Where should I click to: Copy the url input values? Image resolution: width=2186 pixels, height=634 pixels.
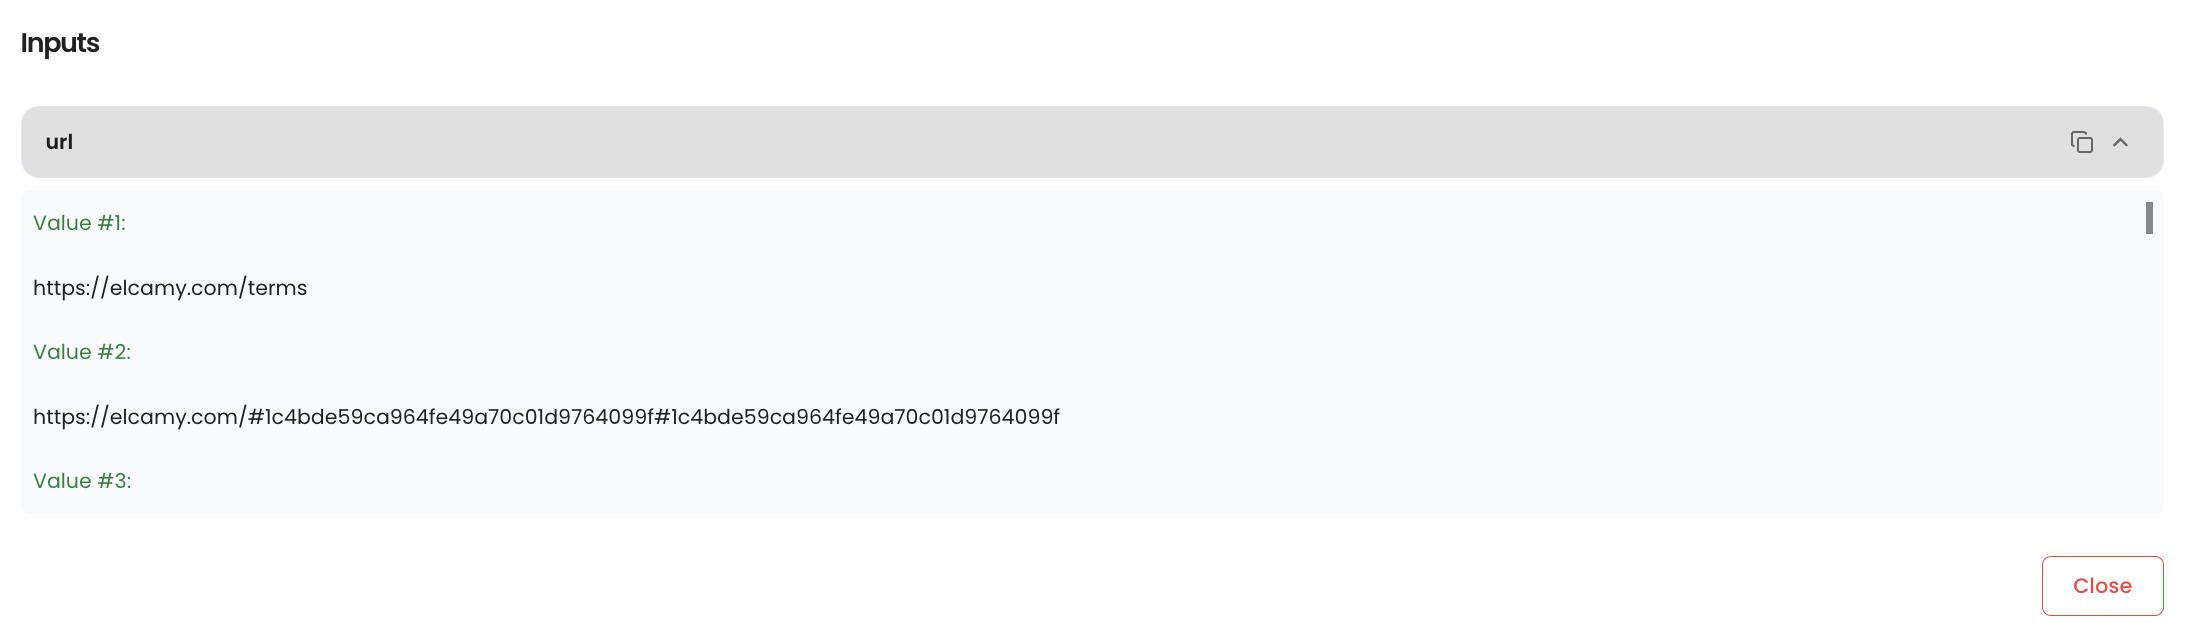tap(2081, 142)
